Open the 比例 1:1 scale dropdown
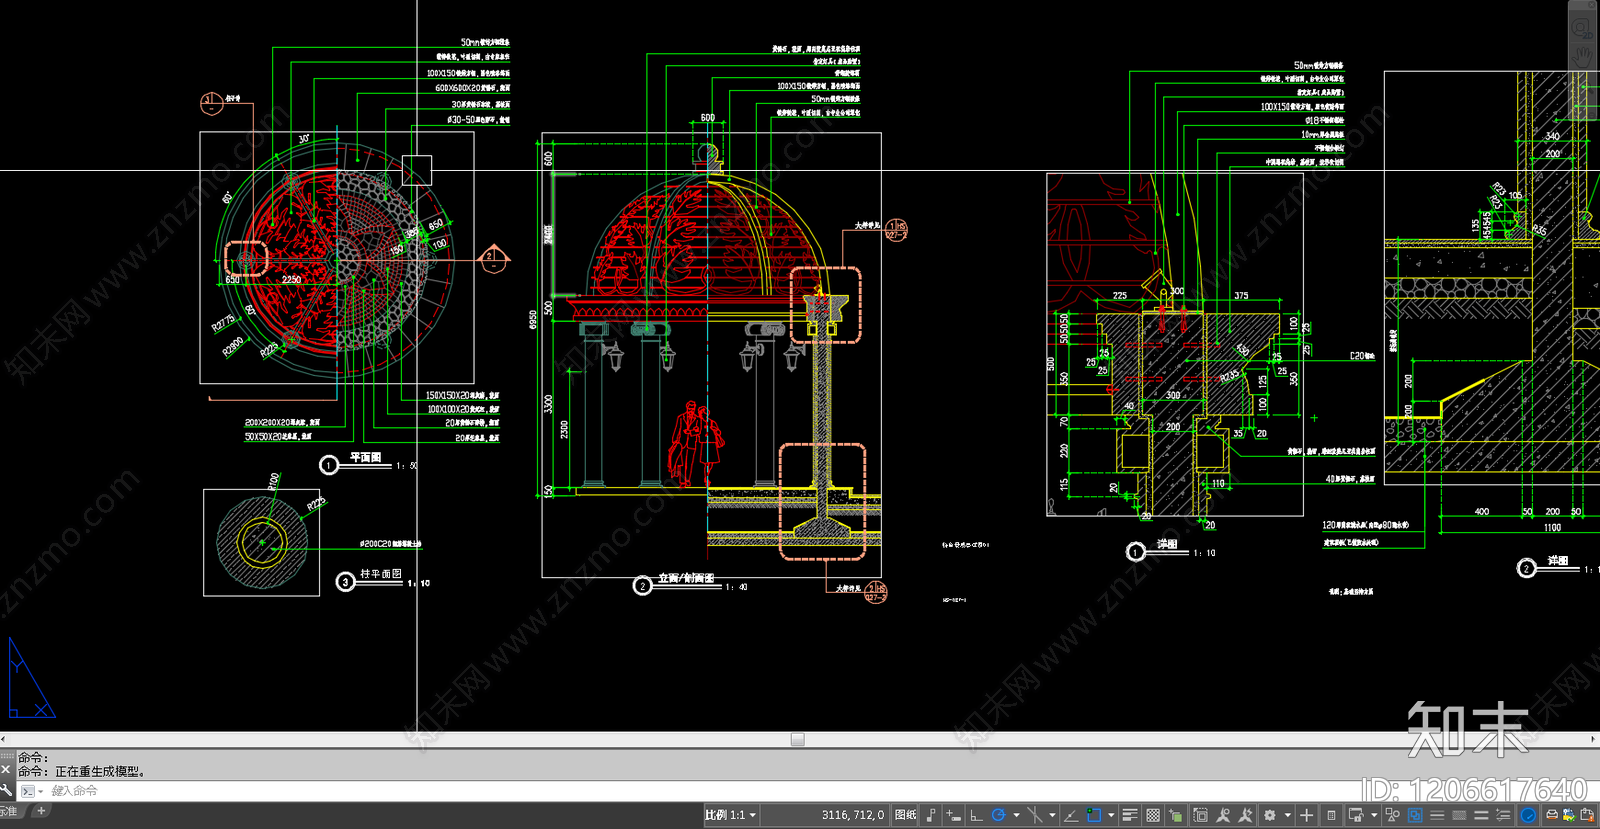 click(x=730, y=815)
